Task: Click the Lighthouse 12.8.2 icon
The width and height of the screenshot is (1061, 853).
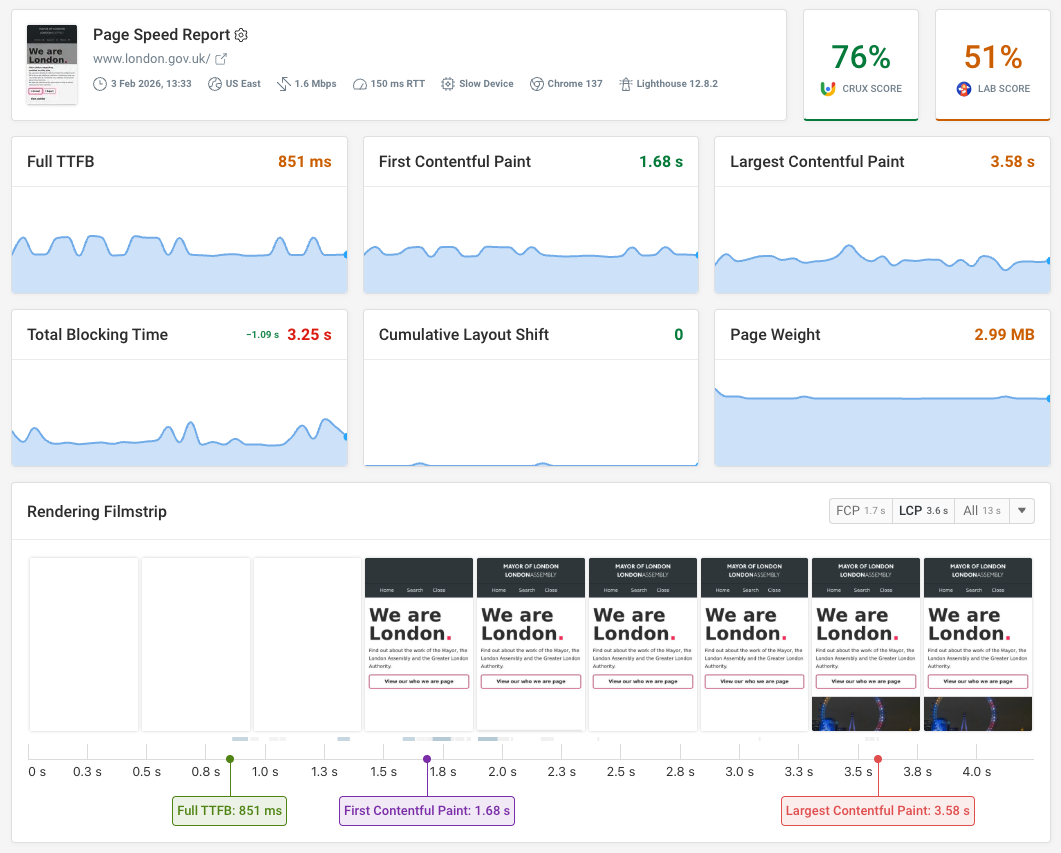Action: point(626,84)
